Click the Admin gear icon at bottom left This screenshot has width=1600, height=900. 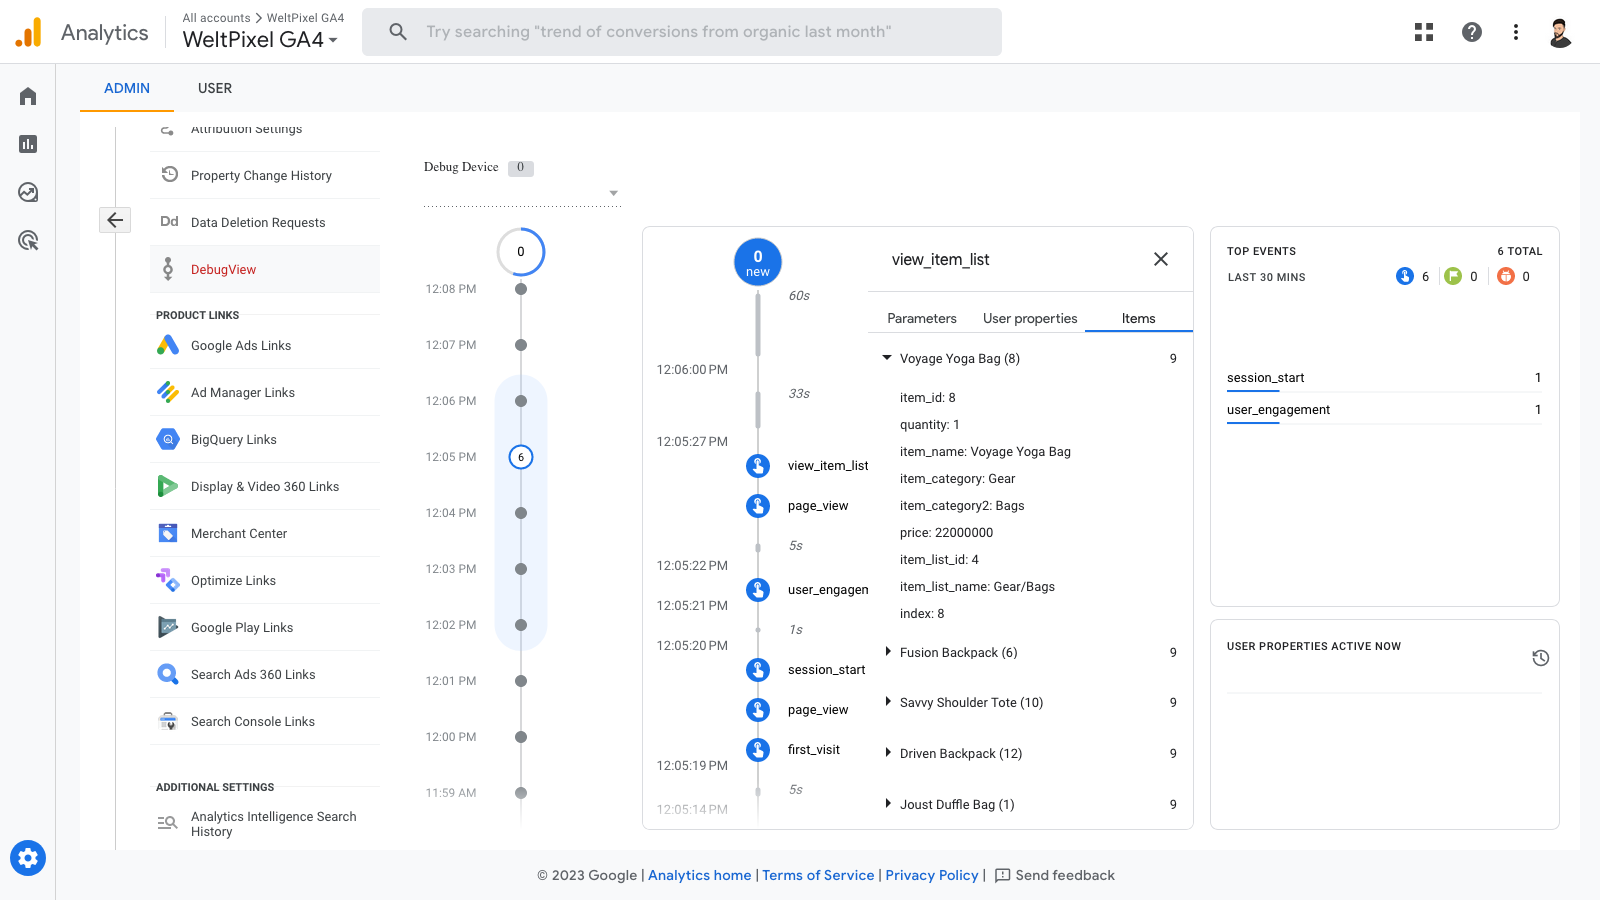coord(28,858)
